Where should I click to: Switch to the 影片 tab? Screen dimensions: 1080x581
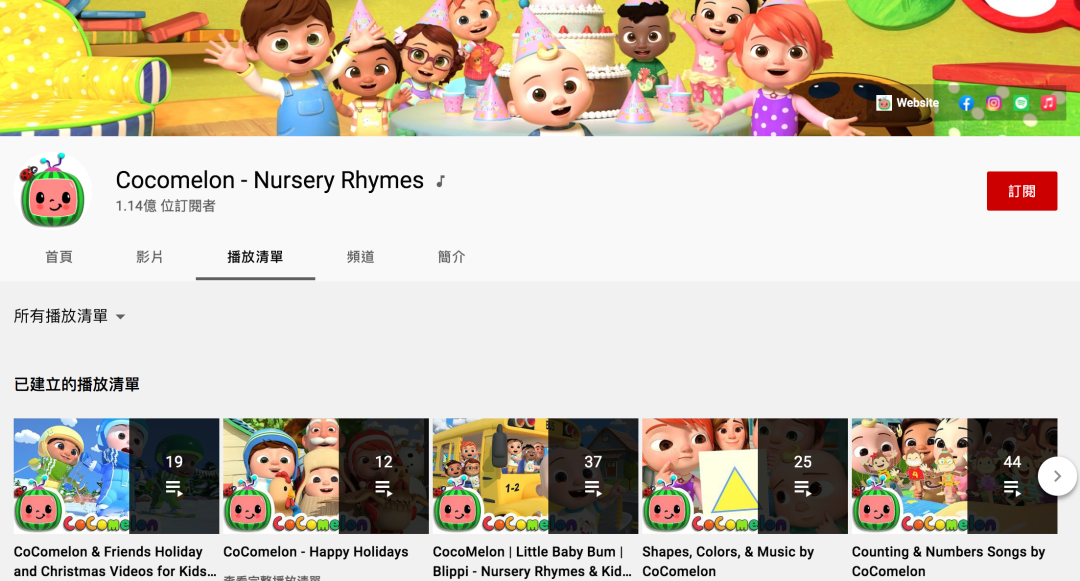tap(151, 256)
